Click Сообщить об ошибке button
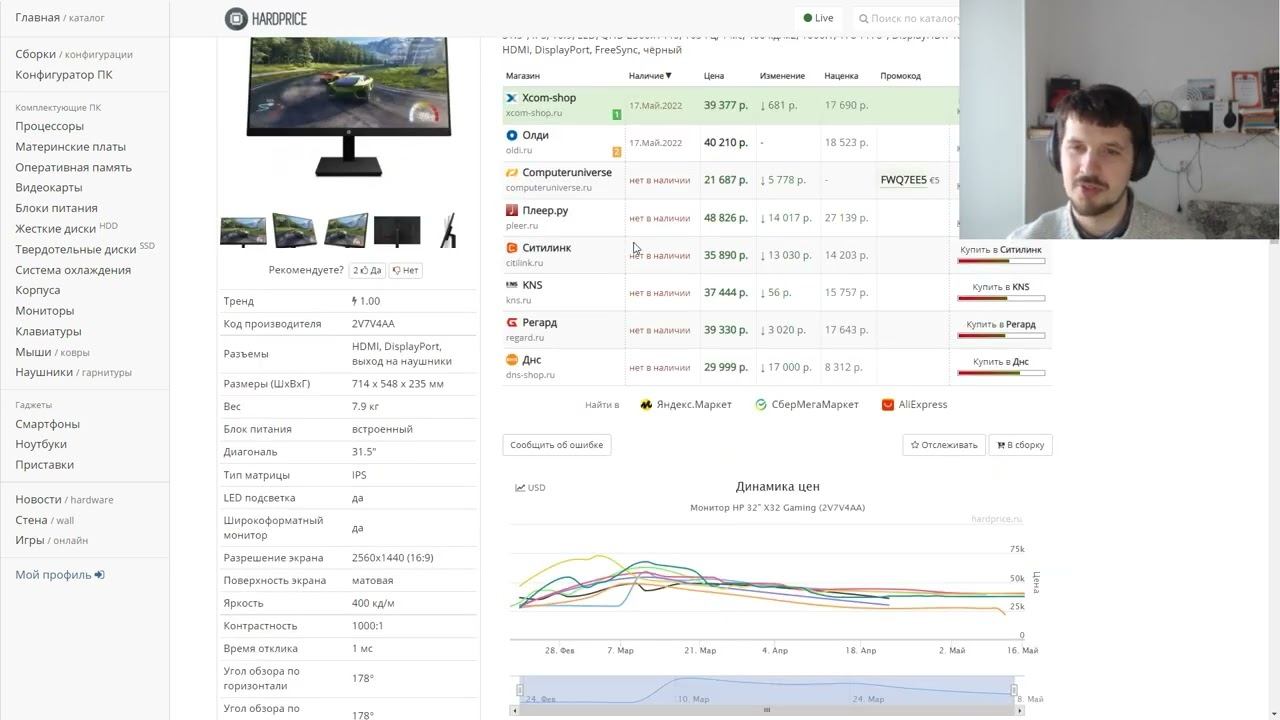 (x=557, y=445)
